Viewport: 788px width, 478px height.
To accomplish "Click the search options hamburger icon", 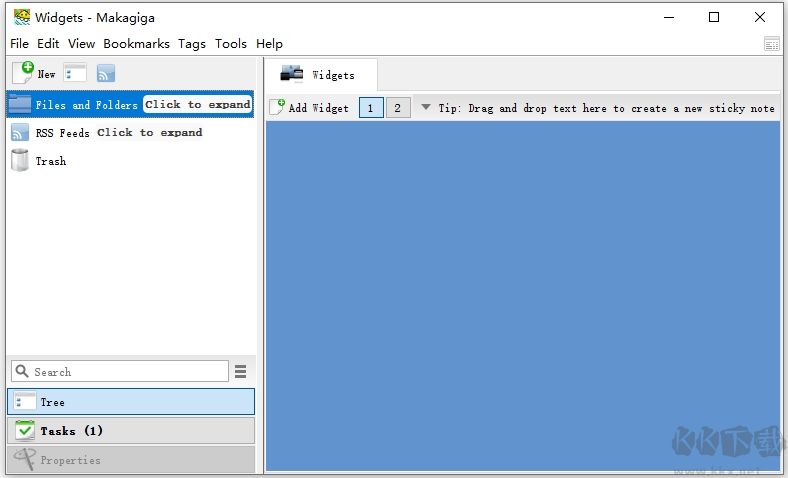I will point(241,371).
